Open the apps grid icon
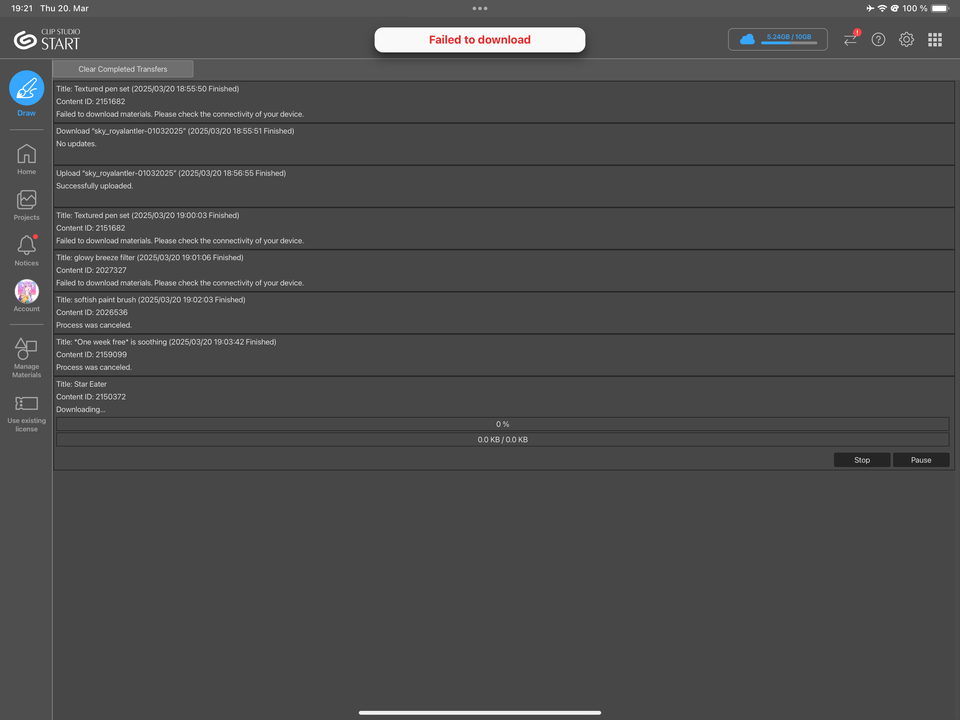The image size is (960, 720). 935,40
